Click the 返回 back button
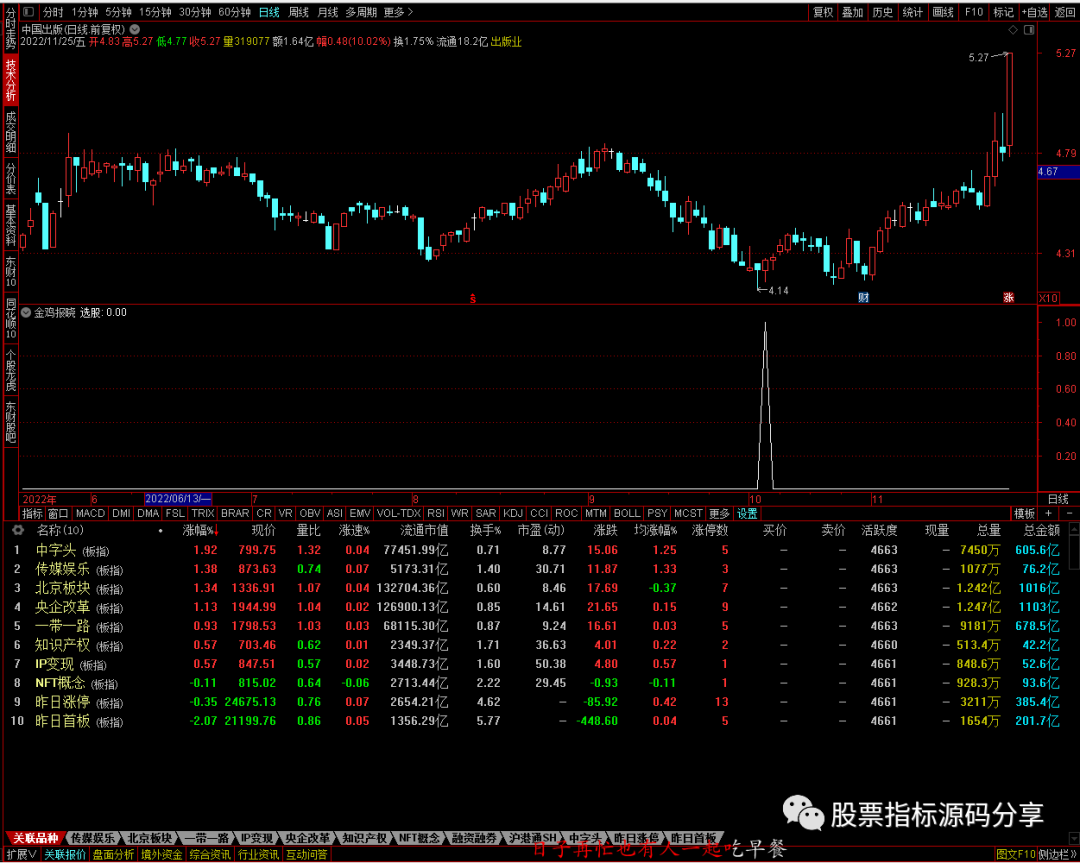1080x863 pixels. click(x=1065, y=12)
